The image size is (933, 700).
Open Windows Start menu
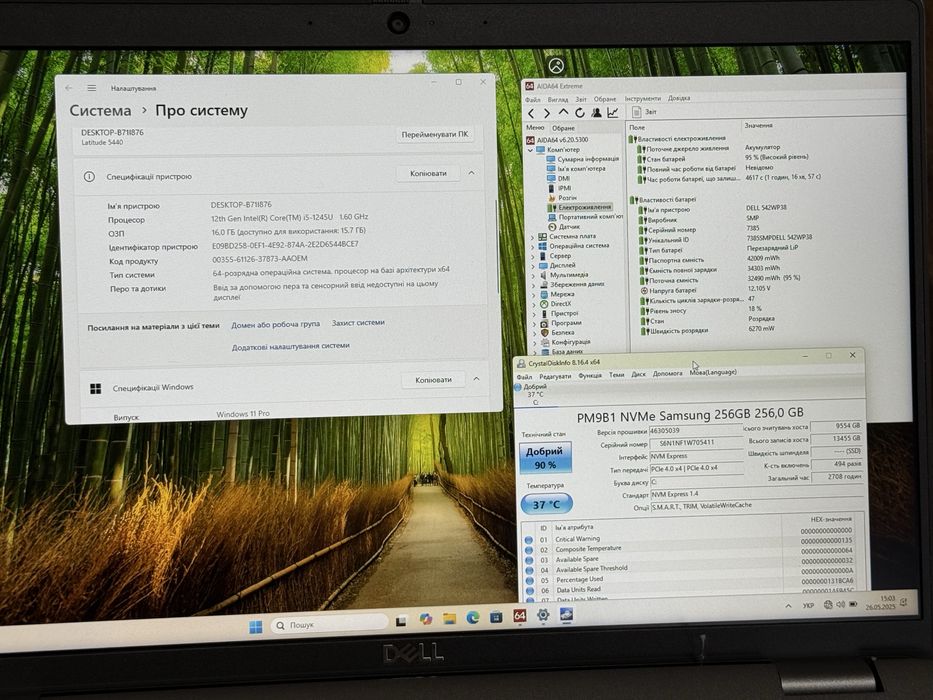coord(256,626)
